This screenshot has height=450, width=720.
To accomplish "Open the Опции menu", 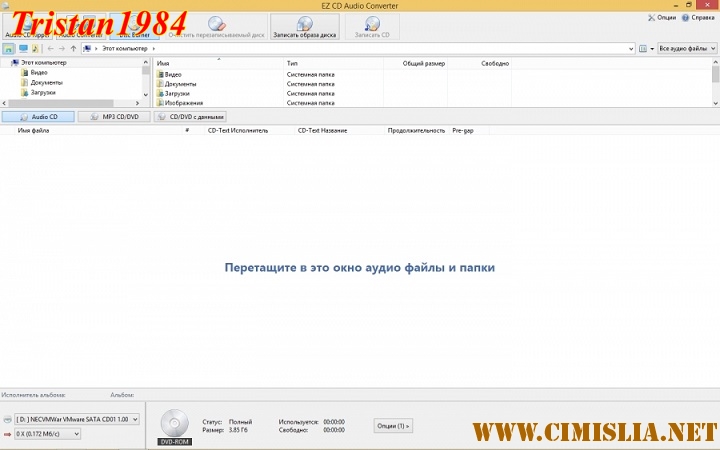I will point(661,17).
